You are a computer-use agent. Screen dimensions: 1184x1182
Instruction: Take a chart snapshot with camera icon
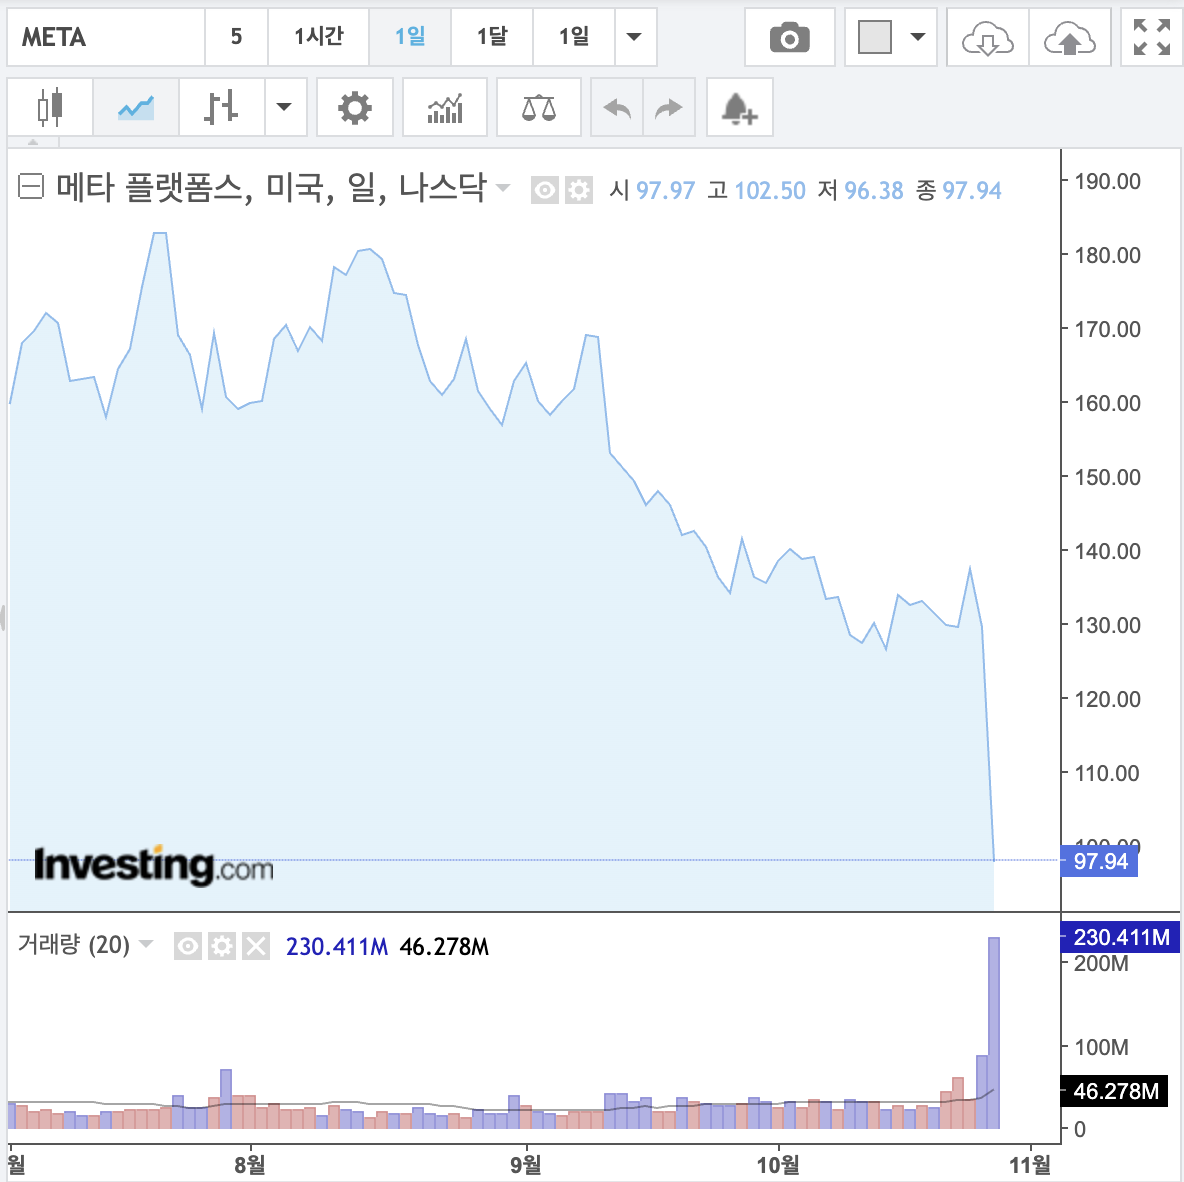click(789, 37)
